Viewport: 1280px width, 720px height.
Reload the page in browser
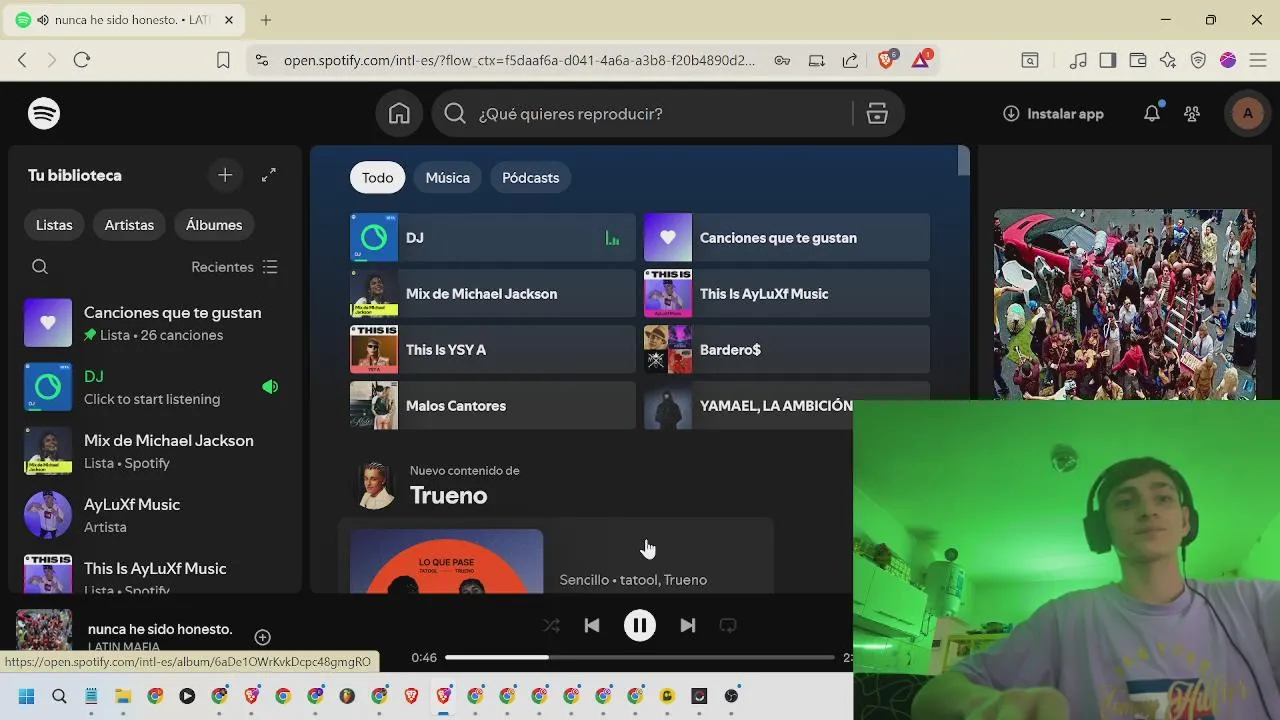82,60
